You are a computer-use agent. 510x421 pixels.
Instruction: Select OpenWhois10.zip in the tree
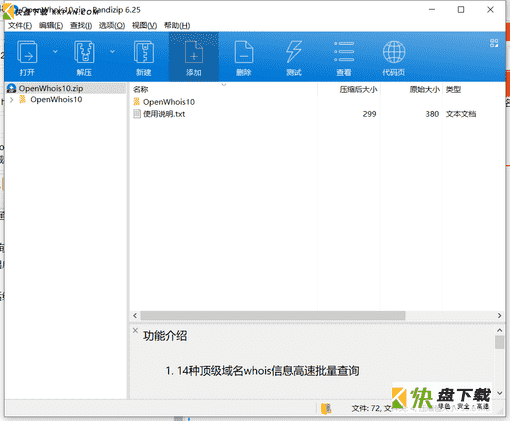tap(51, 88)
